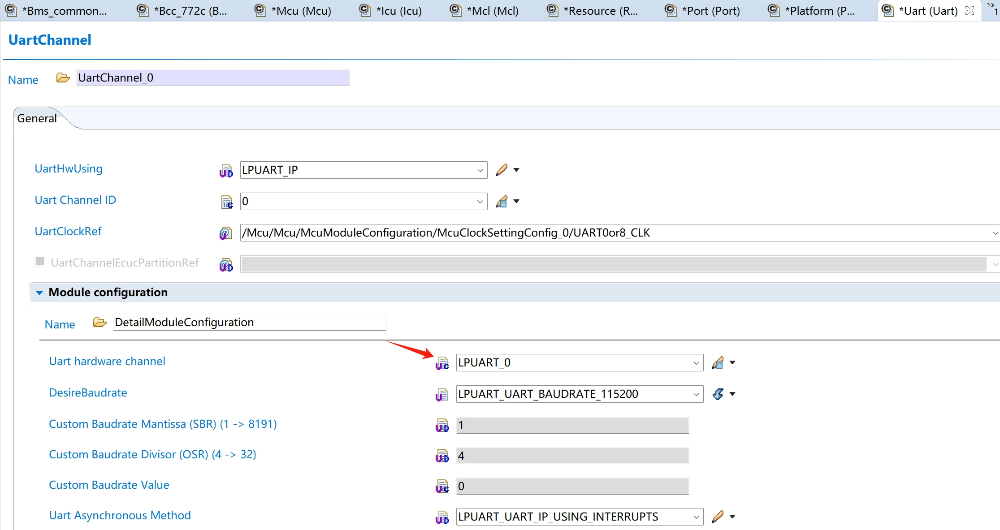Click the folder icon next to UartChannel_0 name
1000x530 pixels.
click(x=63, y=78)
